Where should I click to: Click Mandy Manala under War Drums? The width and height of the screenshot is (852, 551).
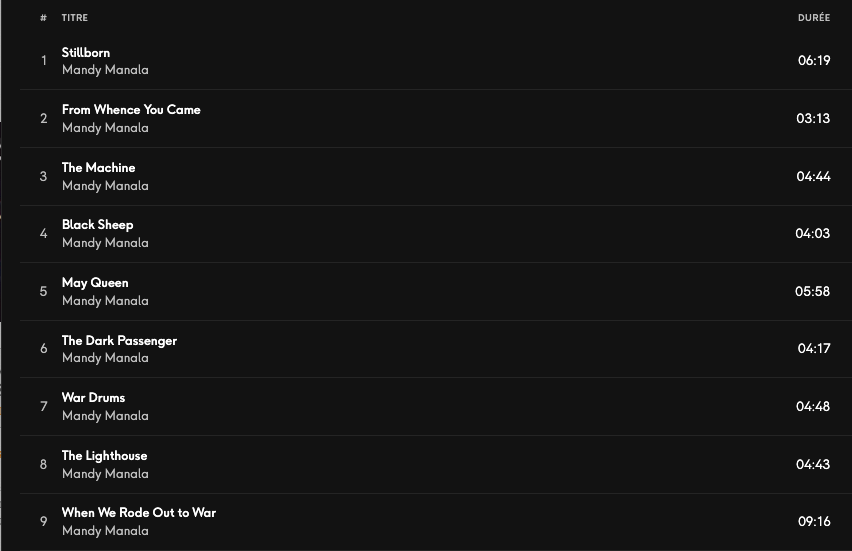(x=105, y=416)
